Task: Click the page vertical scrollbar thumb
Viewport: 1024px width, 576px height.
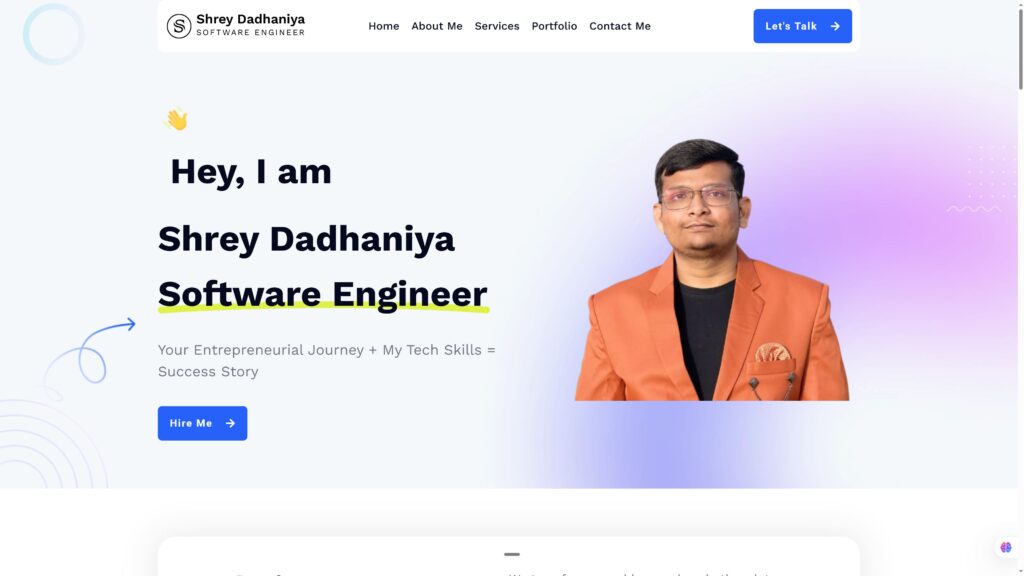Action: pos(1021,46)
